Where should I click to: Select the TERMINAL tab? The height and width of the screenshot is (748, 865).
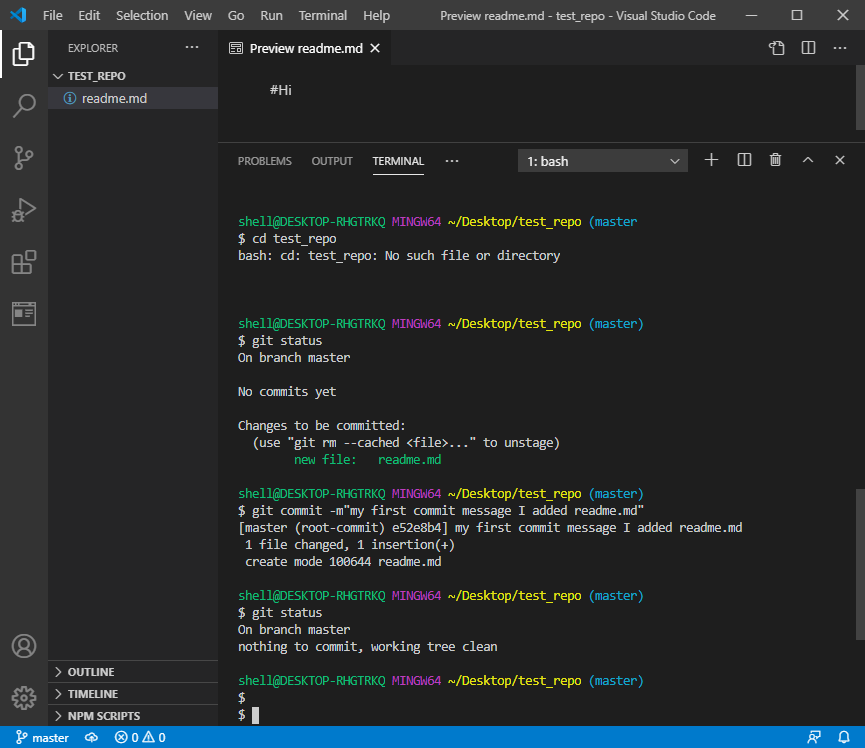[x=398, y=161]
